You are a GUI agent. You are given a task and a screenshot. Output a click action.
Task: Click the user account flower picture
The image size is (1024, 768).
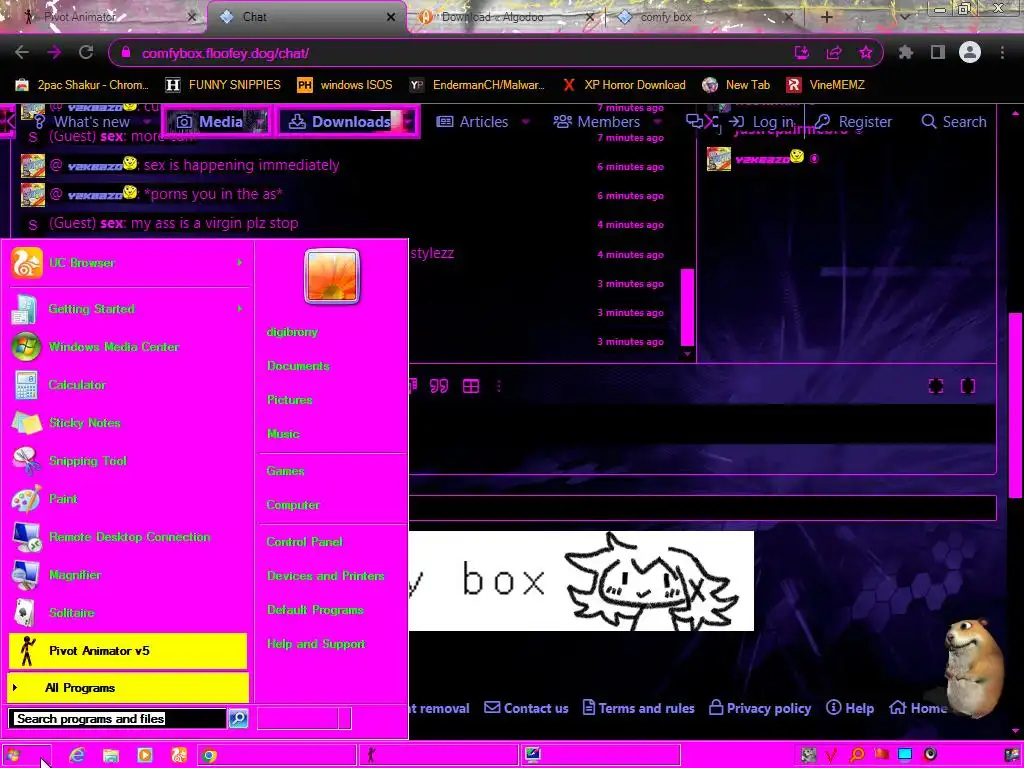(x=332, y=276)
